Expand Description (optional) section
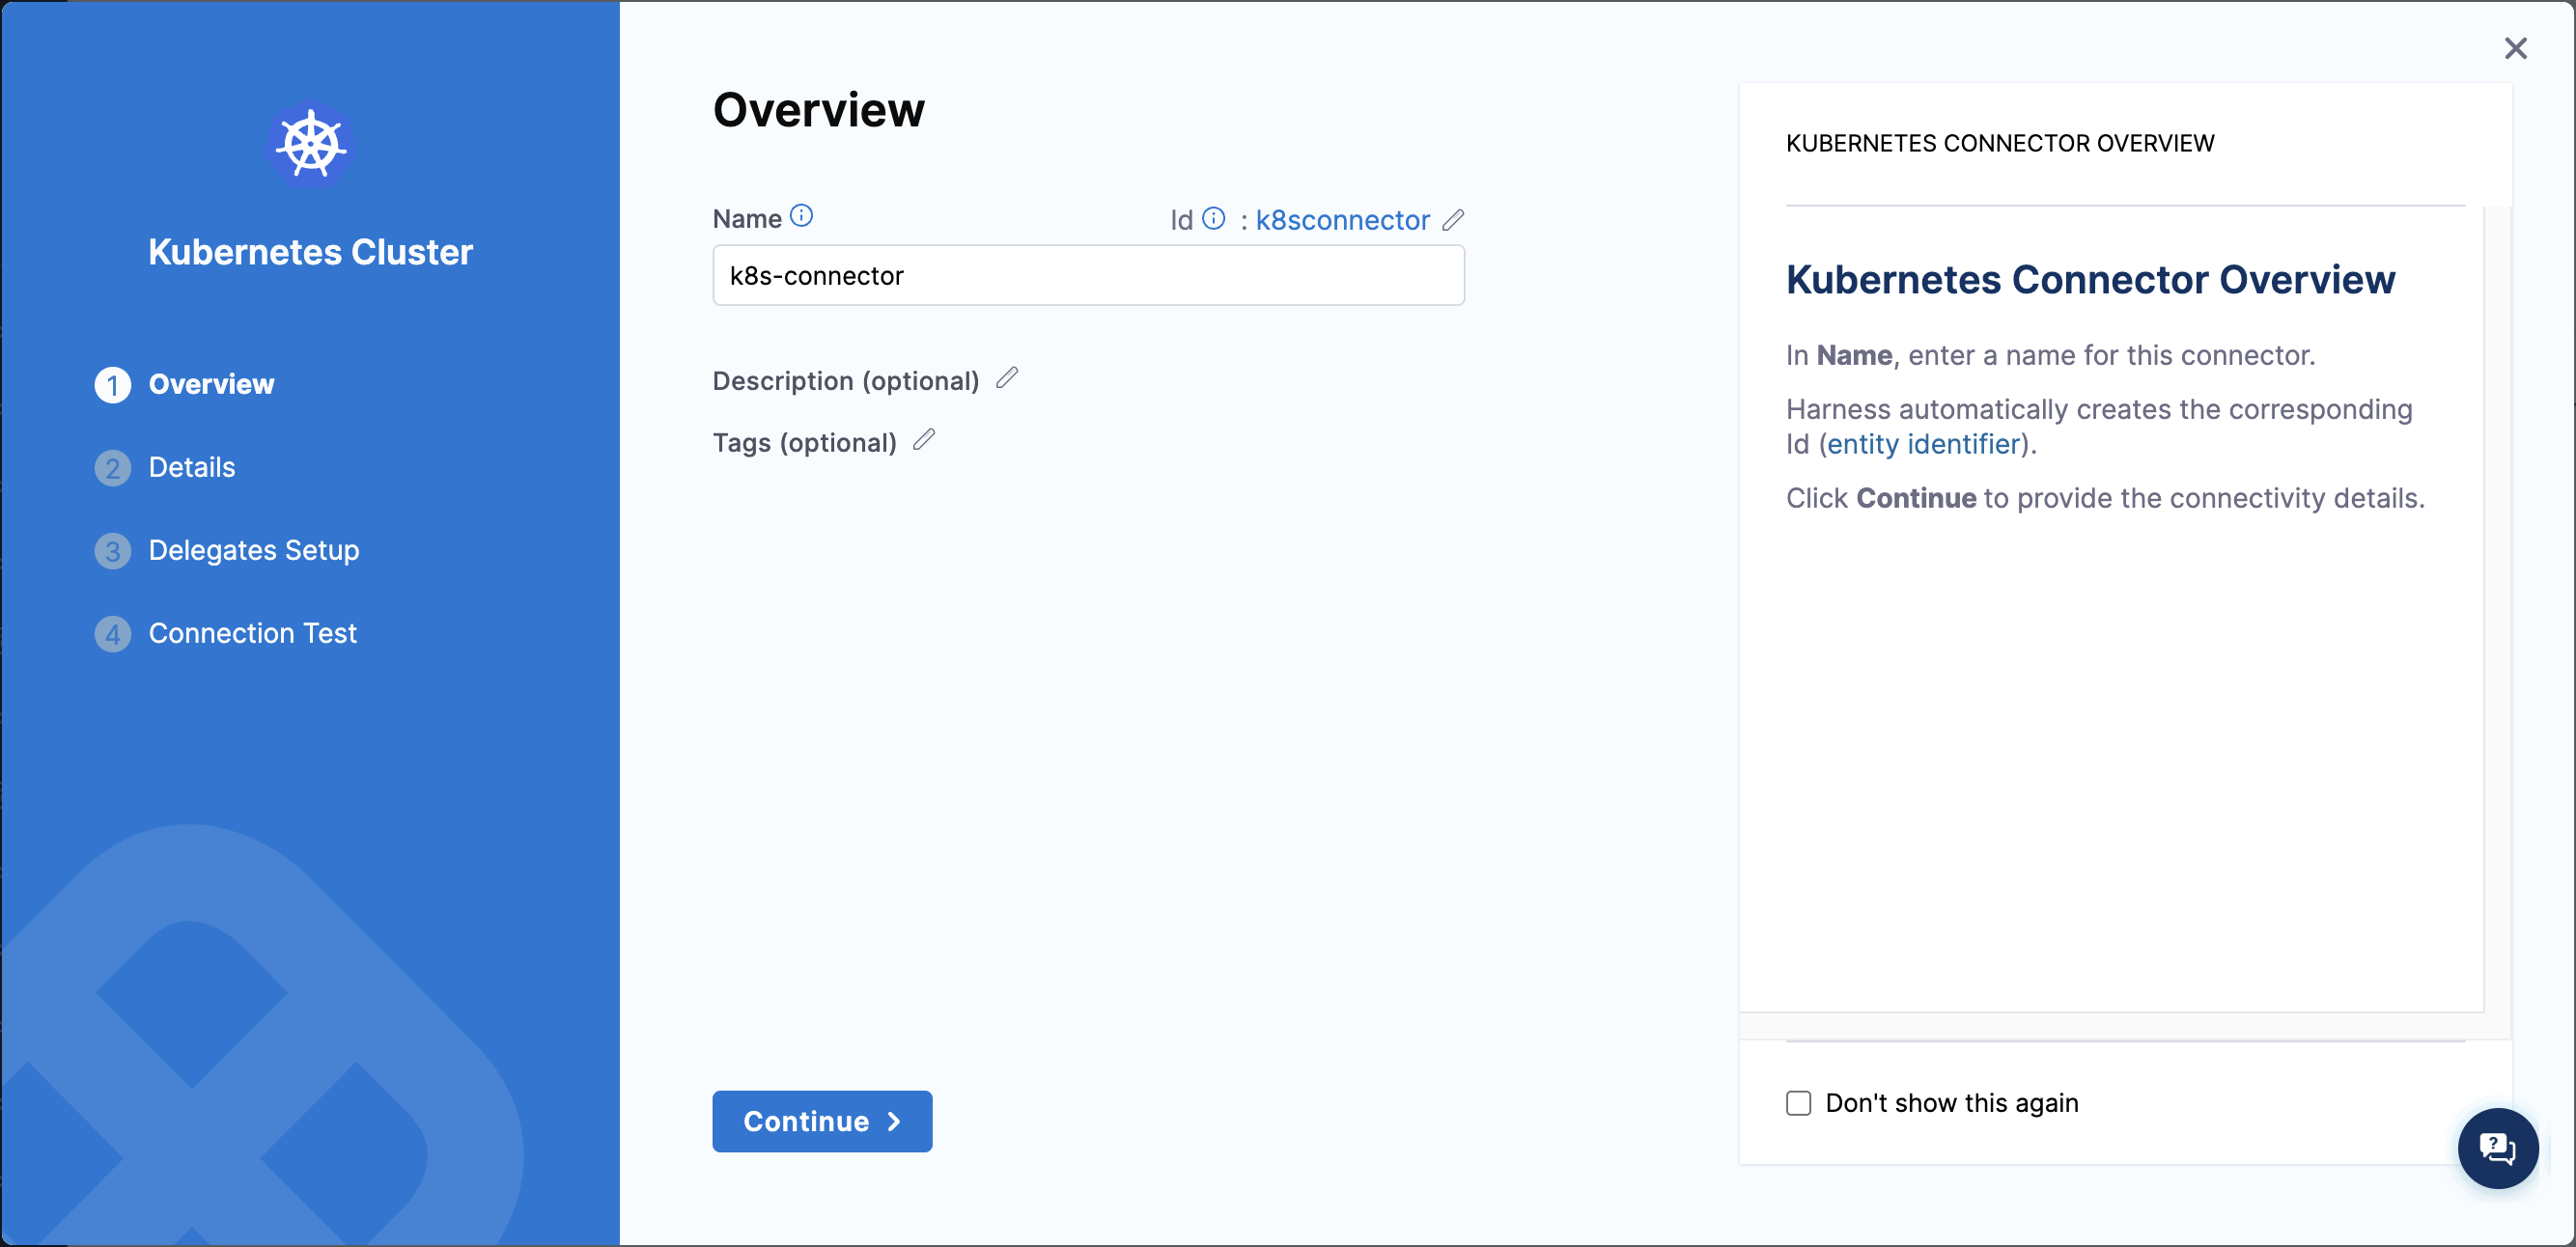2576x1247 pixels. click(x=845, y=381)
